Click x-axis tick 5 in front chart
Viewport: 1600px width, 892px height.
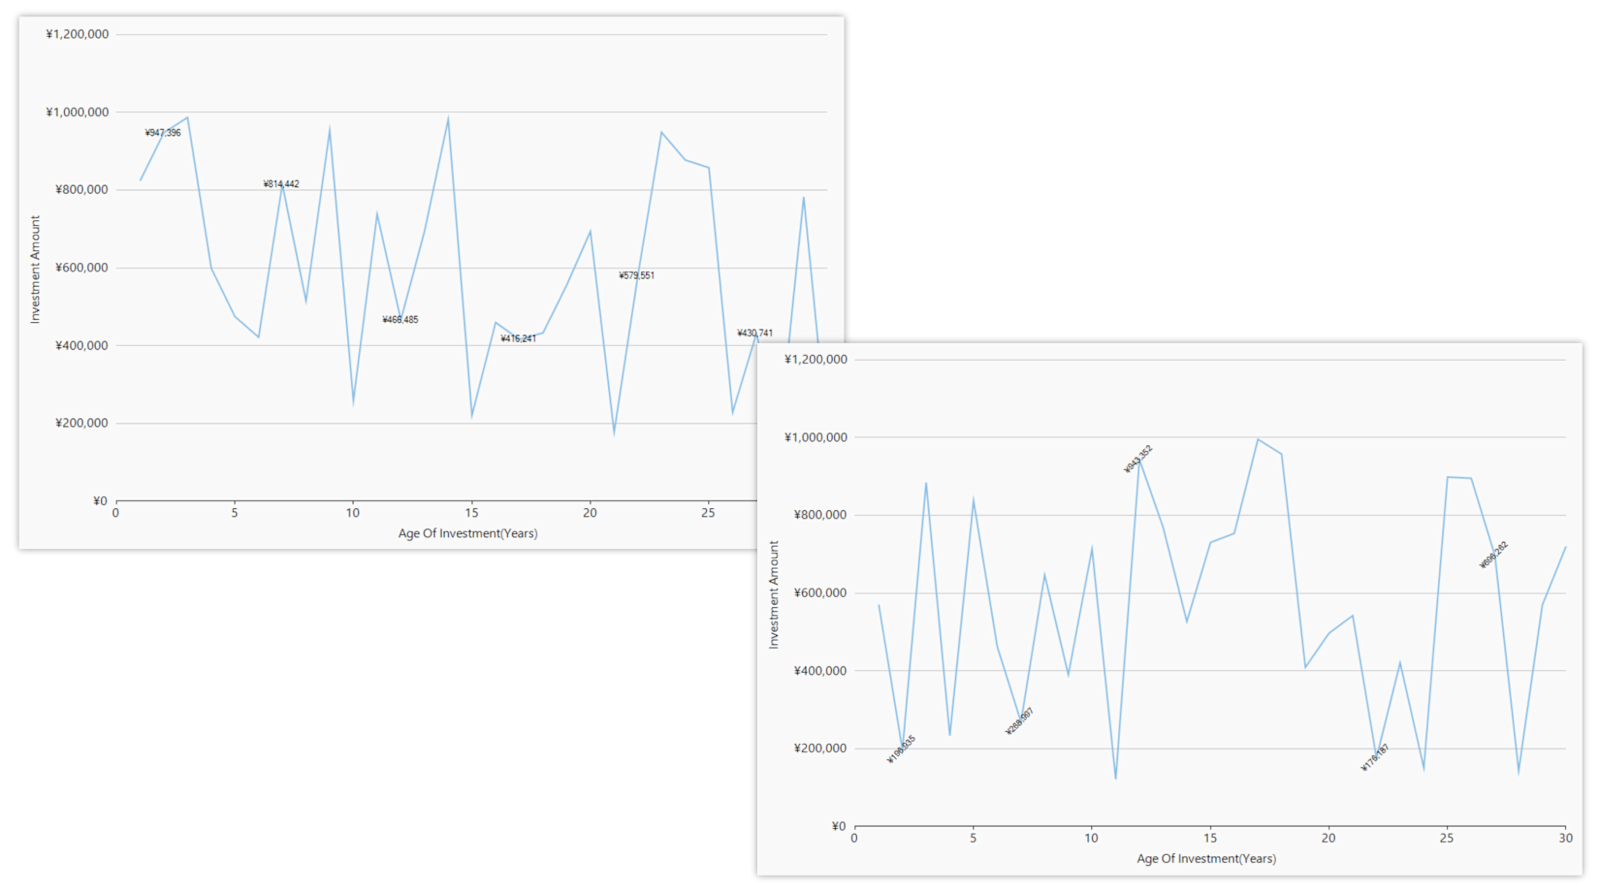[x=973, y=838]
